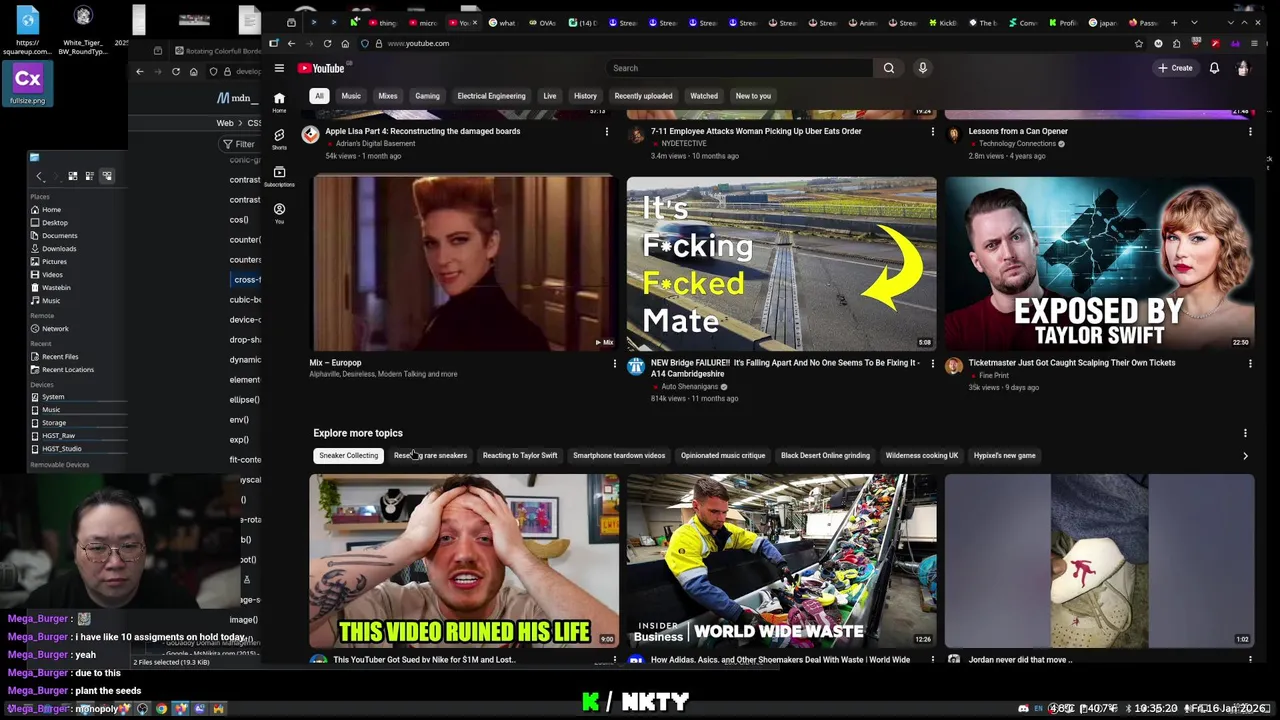Open Explore more topics options menu

(x=1245, y=433)
